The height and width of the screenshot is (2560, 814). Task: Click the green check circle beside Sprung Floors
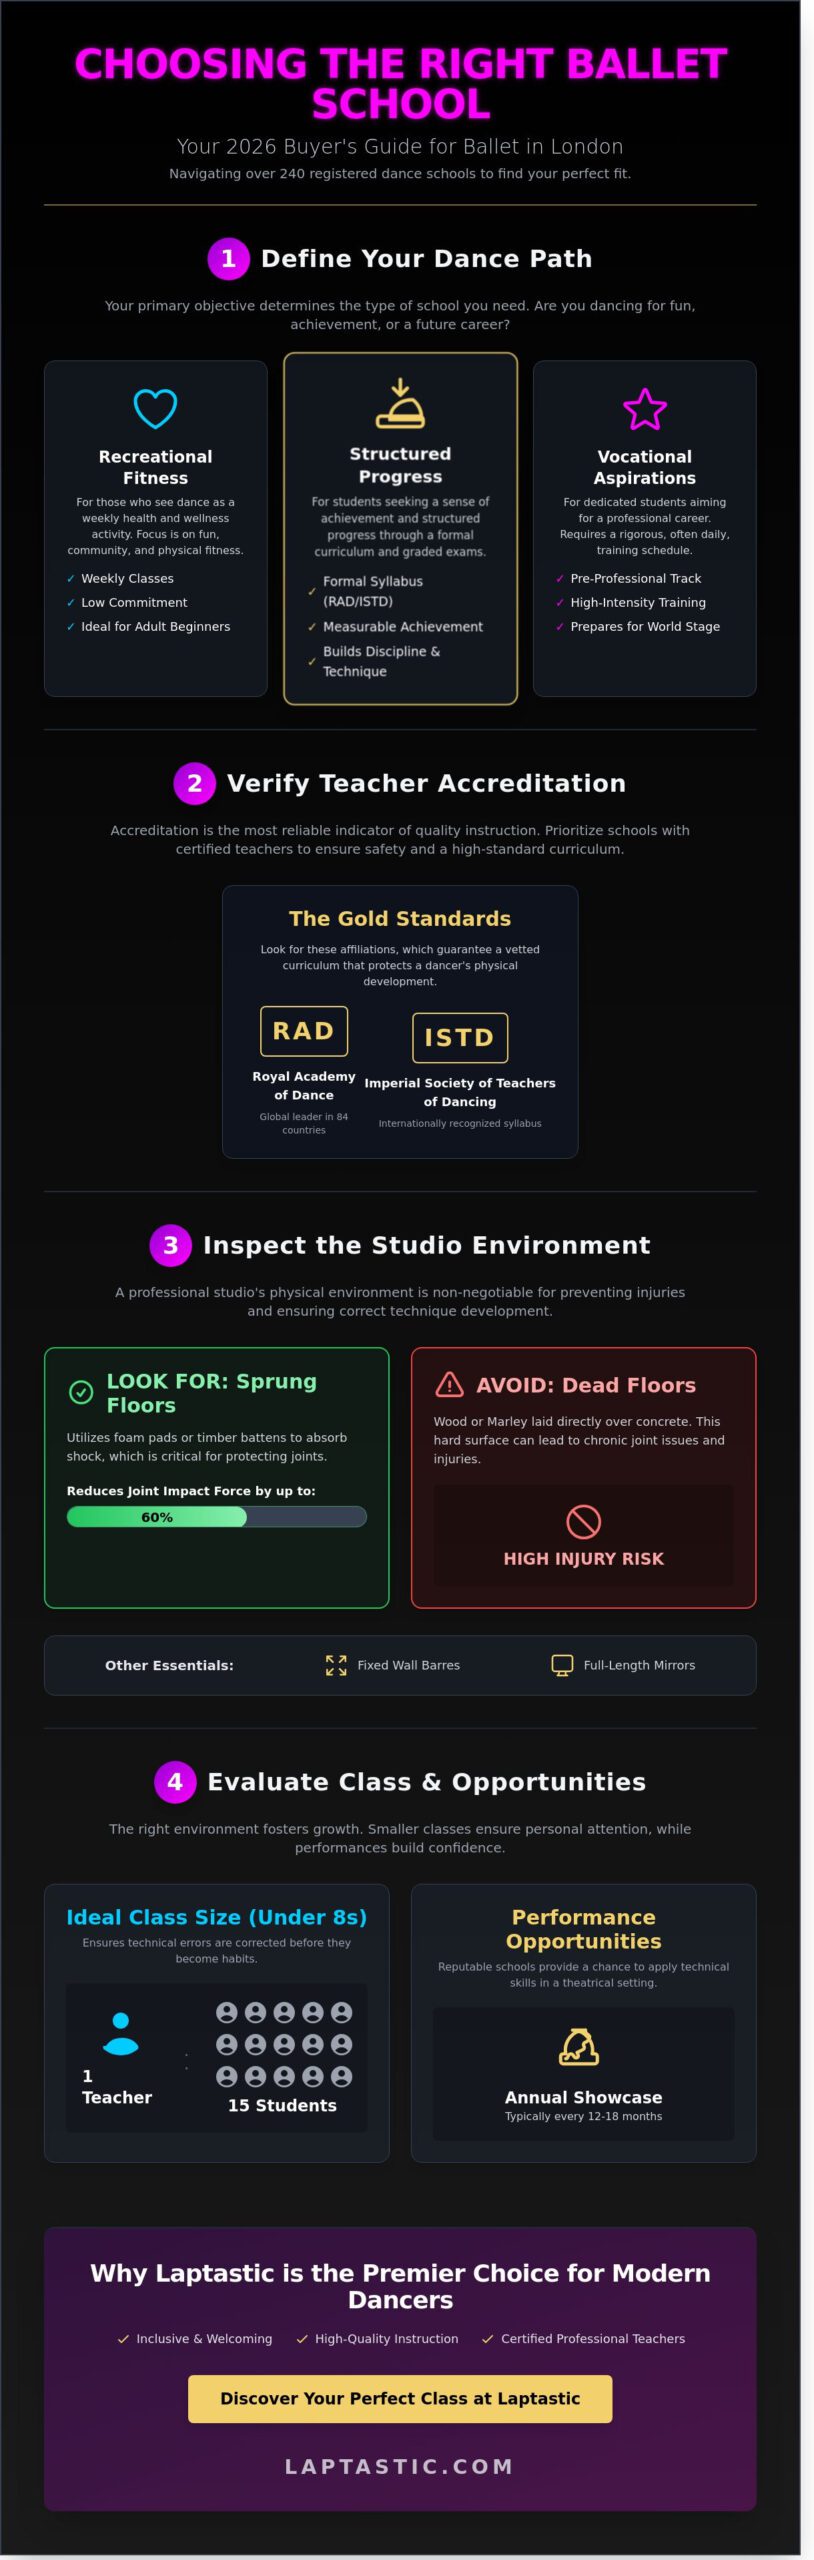click(81, 1391)
